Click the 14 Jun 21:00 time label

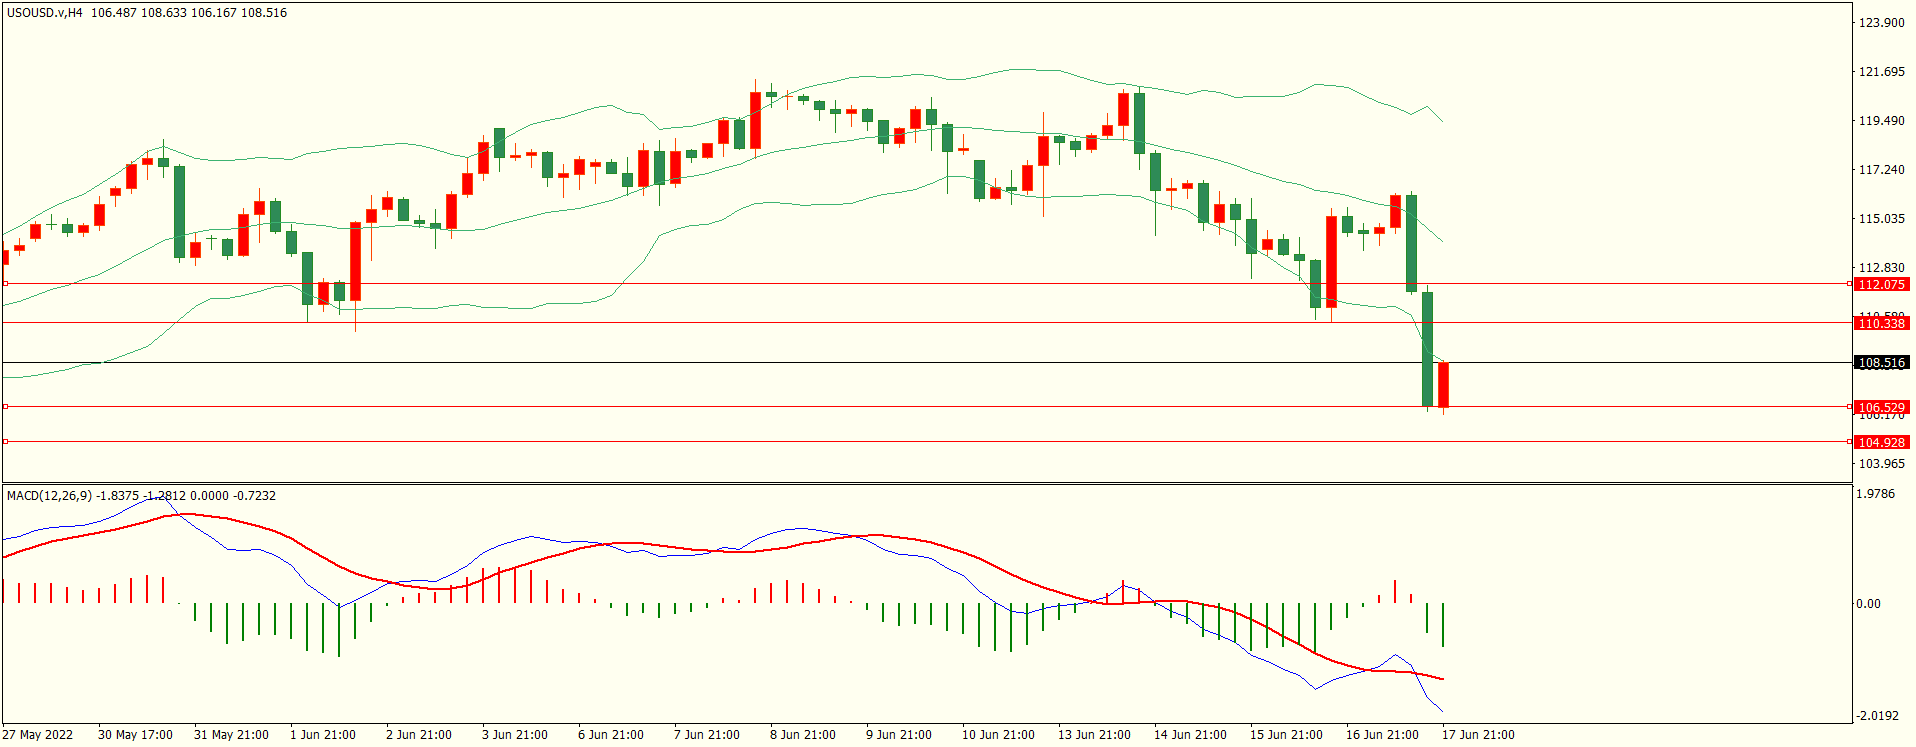(x=1191, y=735)
